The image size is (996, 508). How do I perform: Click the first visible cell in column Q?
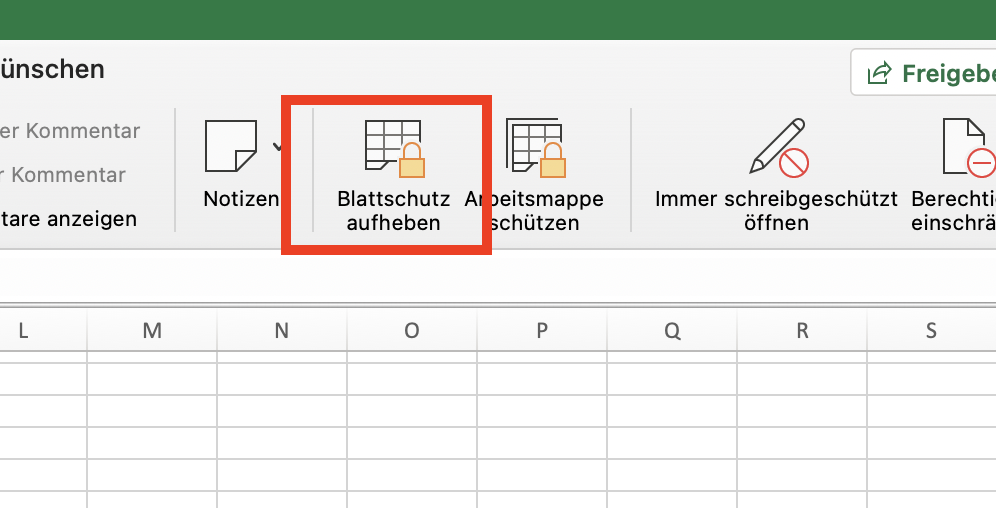pos(672,379)
